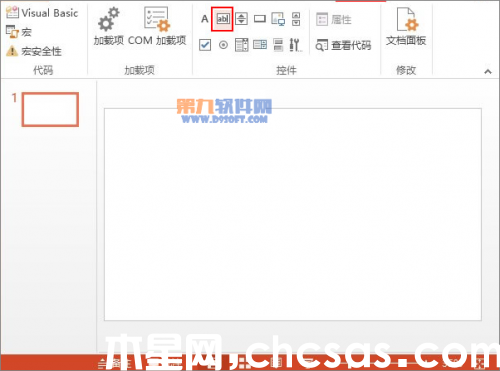Open the Visual Basic editor
This screenshot has height=371, width=500.
coord(42,13)
